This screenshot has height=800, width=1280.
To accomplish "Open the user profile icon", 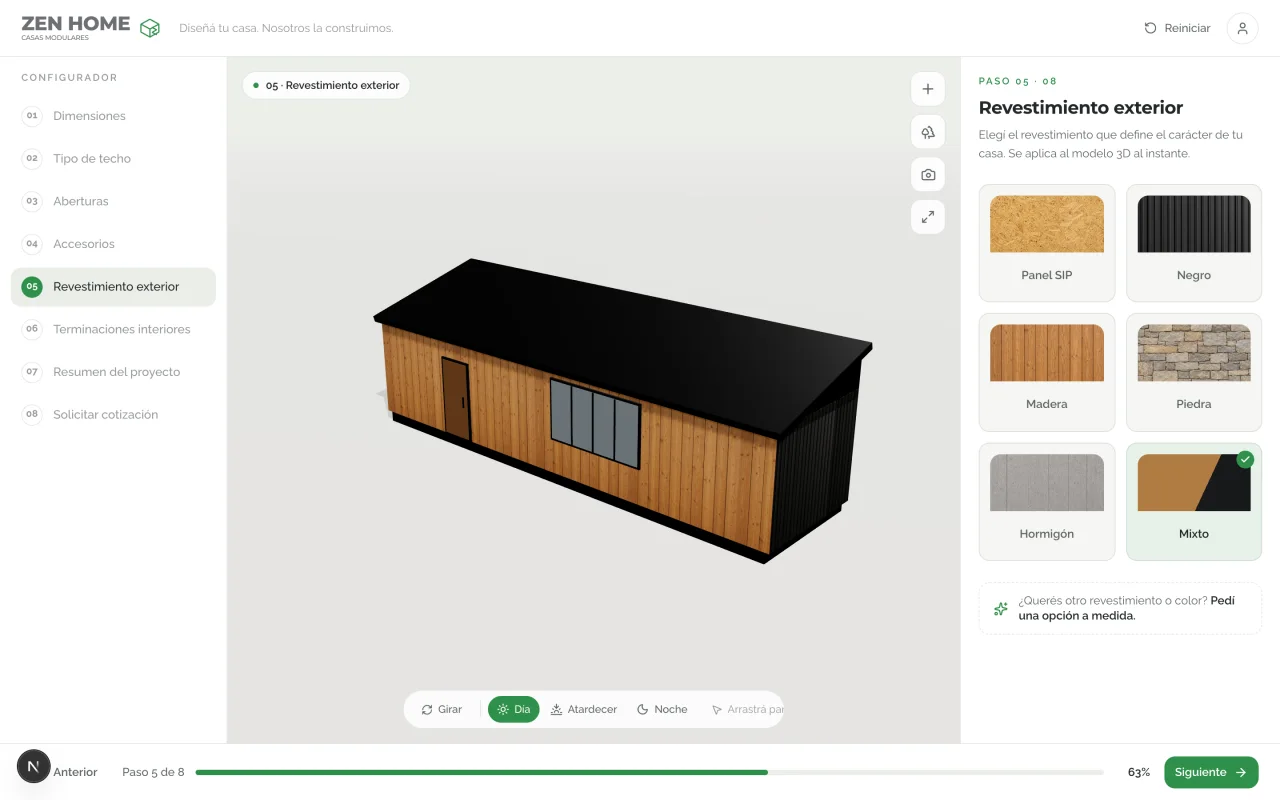I will click(x=1242, y=28).
